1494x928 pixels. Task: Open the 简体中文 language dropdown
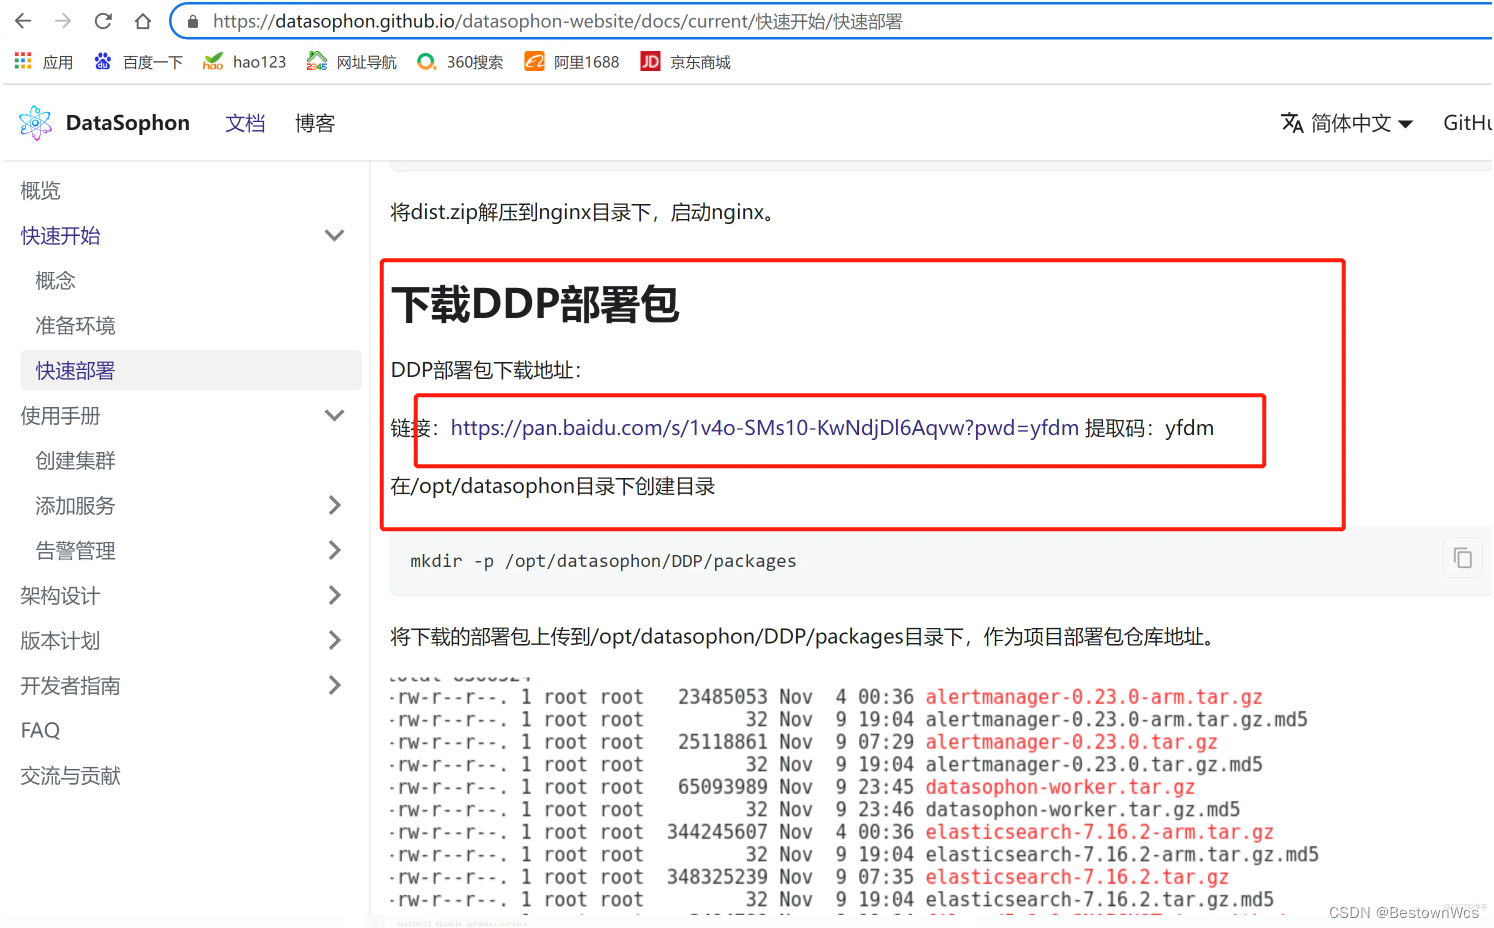coord(1347,123)
